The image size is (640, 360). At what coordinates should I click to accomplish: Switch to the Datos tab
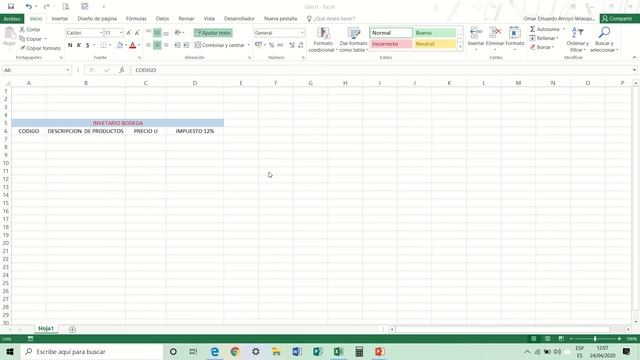pos(162,19)
